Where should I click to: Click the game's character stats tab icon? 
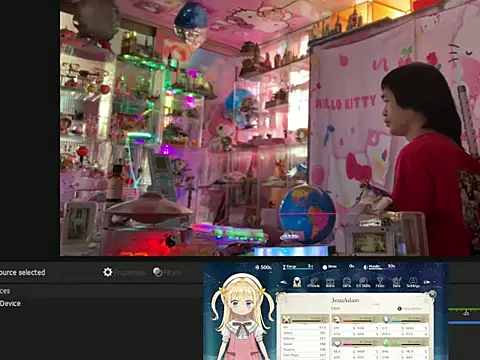tap(297, 282)
